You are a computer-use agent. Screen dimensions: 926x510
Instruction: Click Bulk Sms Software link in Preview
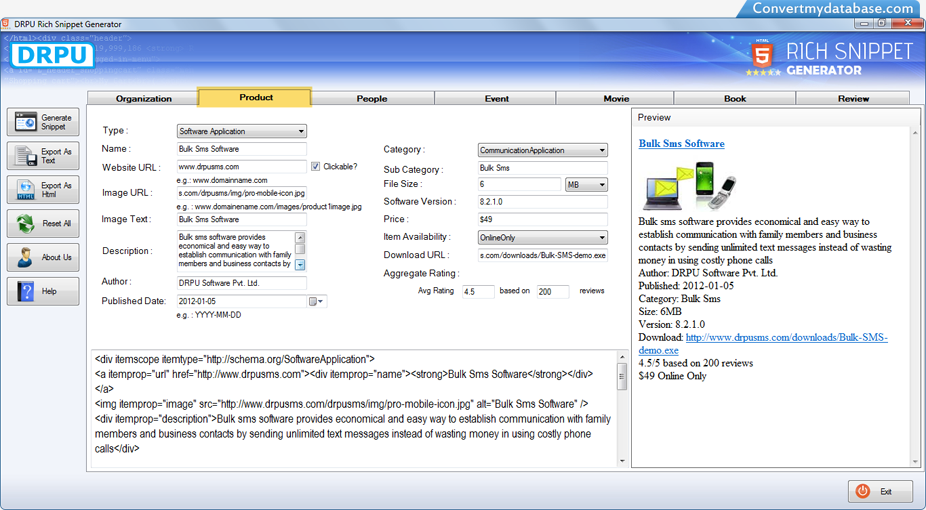[681, 143]
